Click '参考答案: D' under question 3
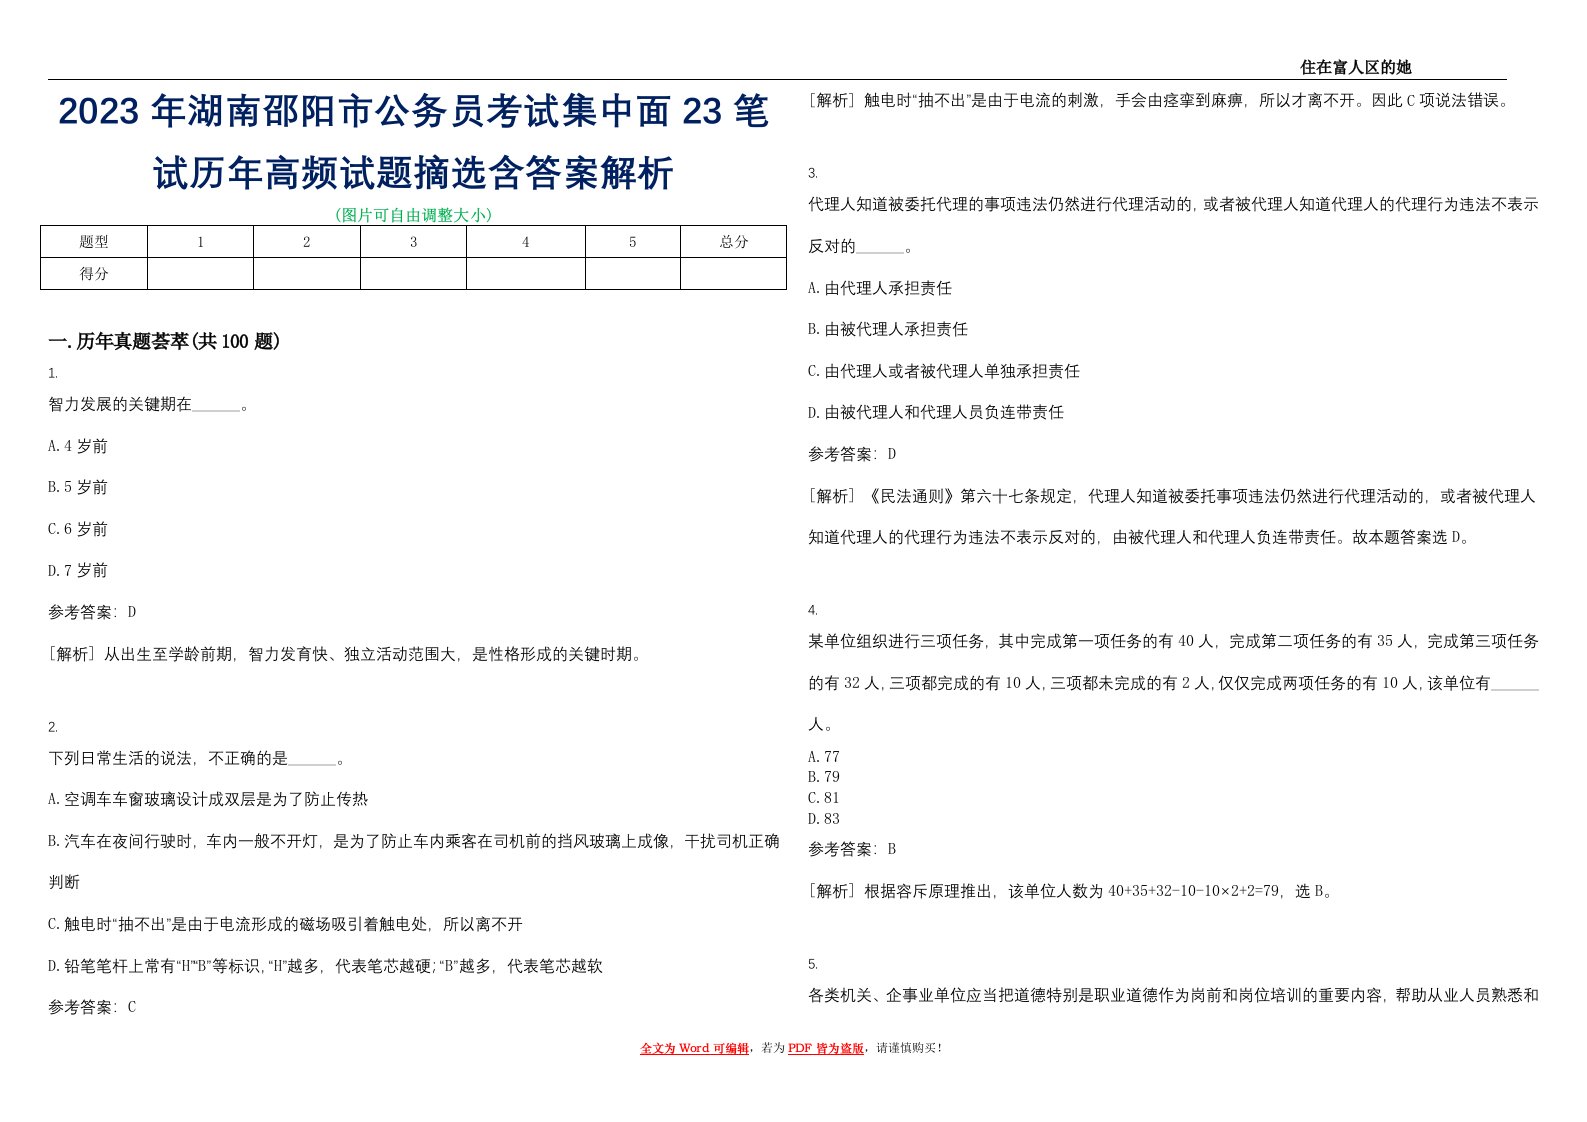This screenshot has width=1587, height=1122. point(852,454)
